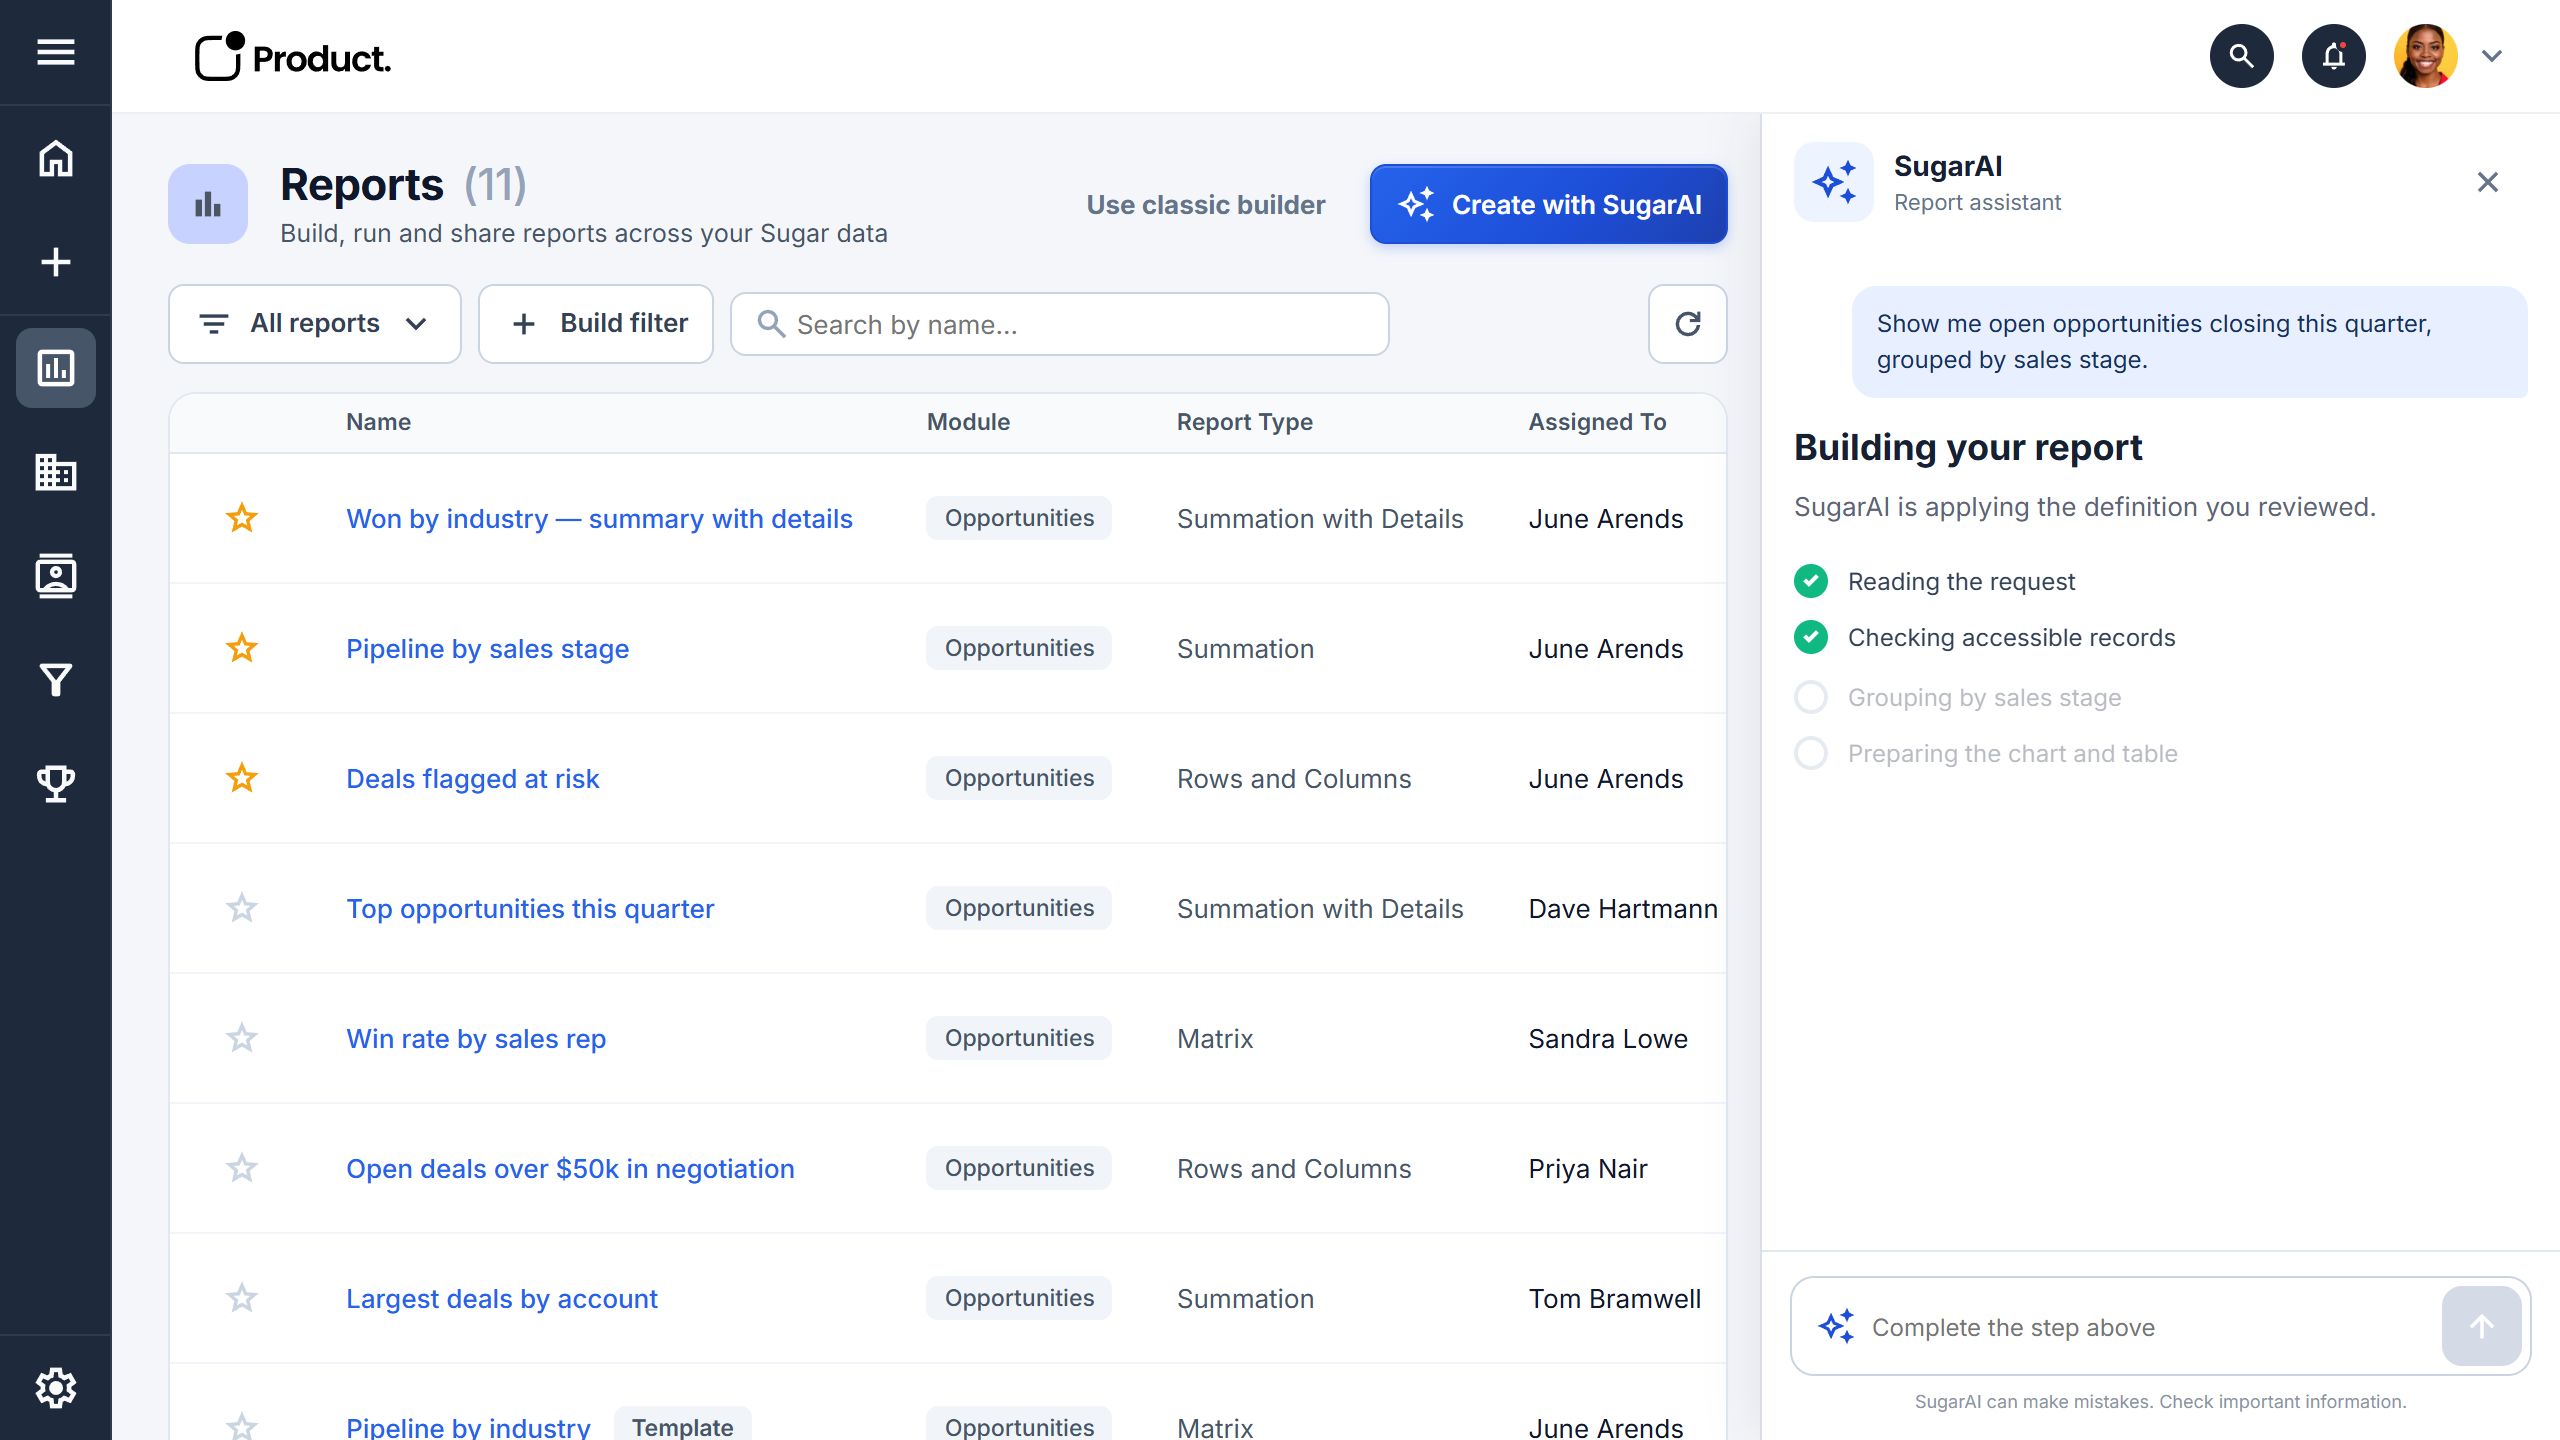Unfavorite Pipeline by sales stage star
This screenshot has height=1440, width=2560.
(242, 648)
